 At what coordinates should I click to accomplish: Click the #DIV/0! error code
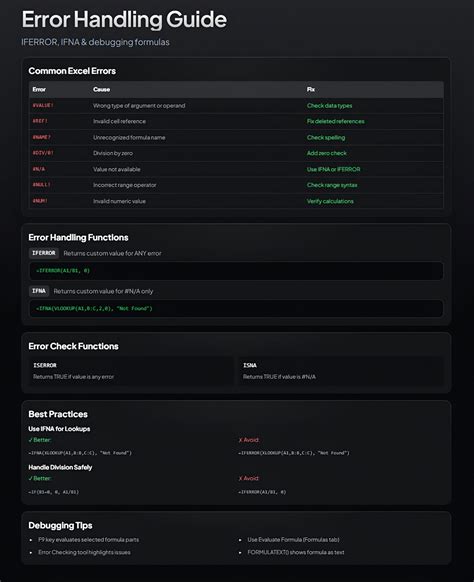(43, 153)
